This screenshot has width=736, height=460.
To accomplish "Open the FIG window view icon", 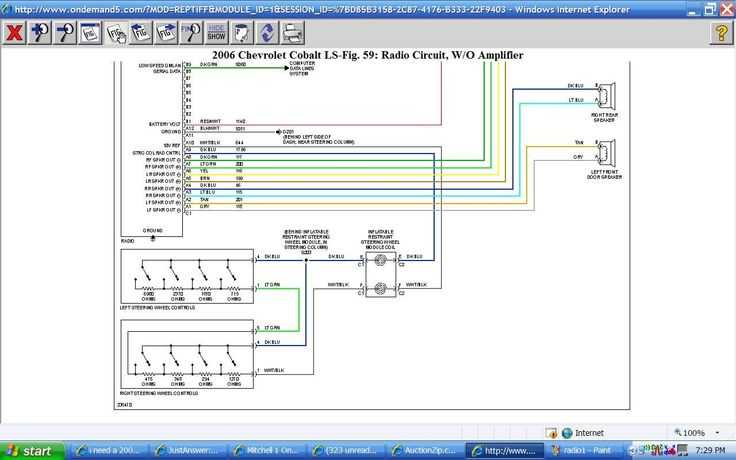I will pyautogui.click(x=90, y=33).
